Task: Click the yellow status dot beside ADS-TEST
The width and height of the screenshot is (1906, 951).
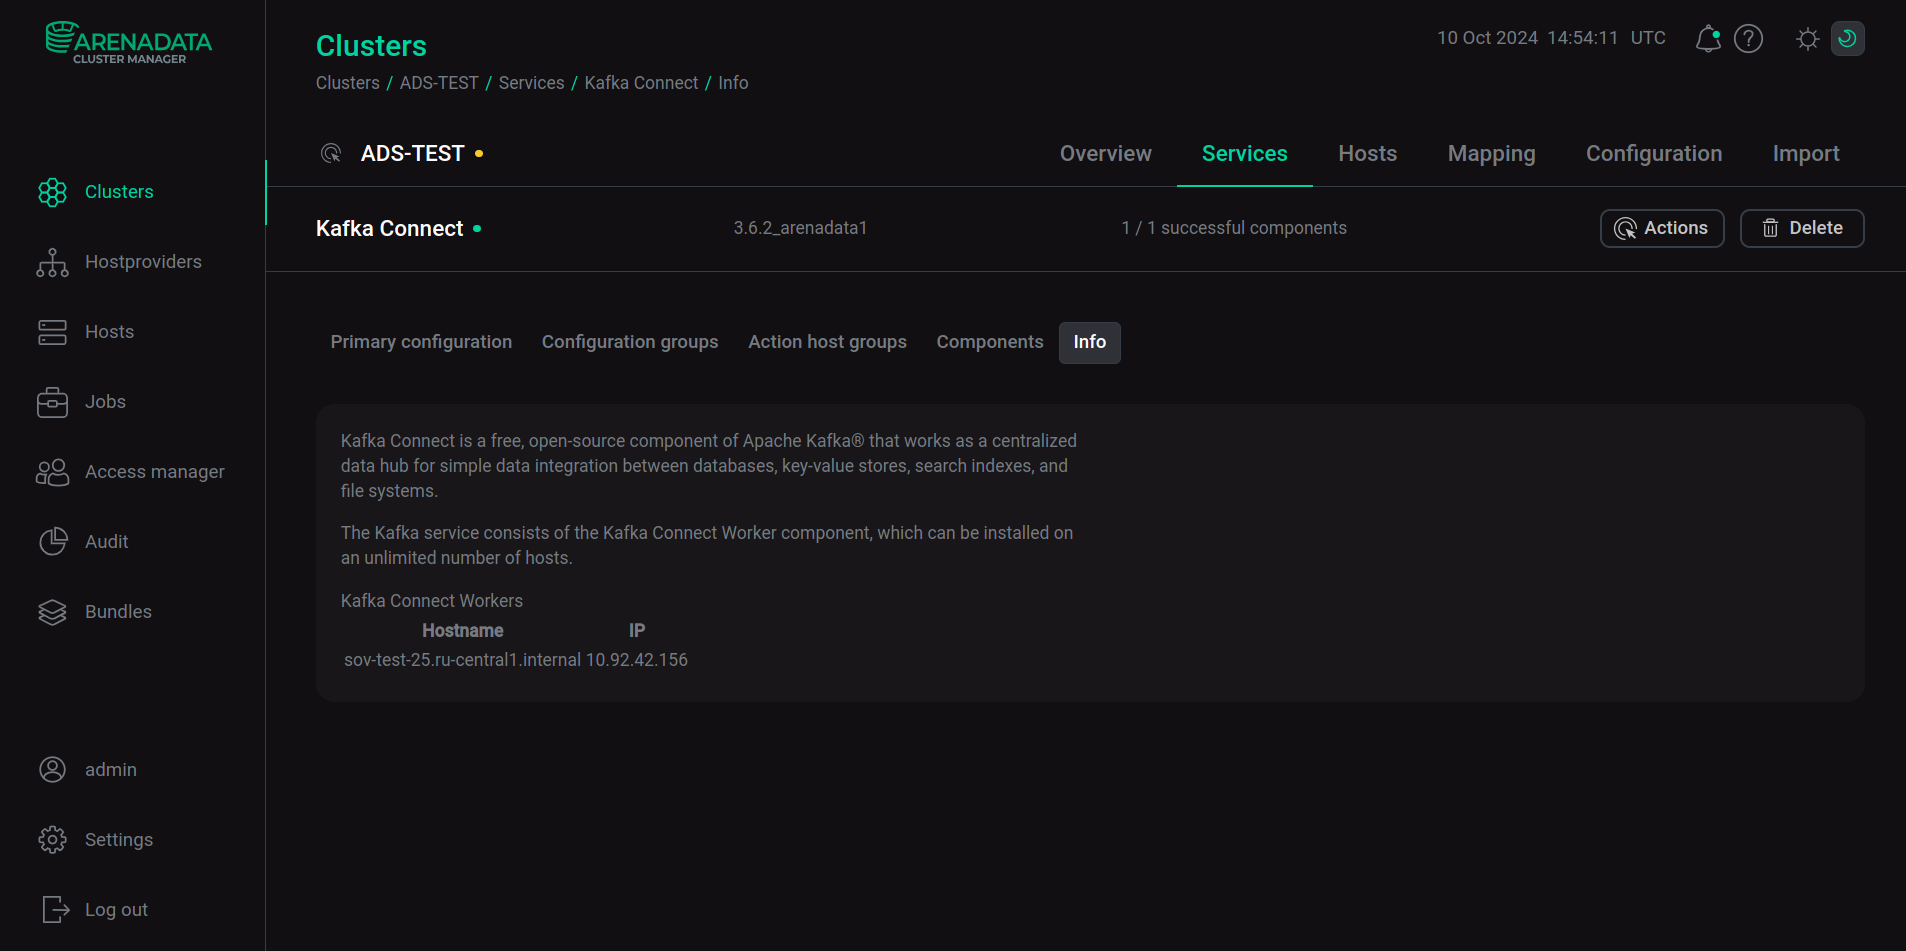Action: [479, 154]
